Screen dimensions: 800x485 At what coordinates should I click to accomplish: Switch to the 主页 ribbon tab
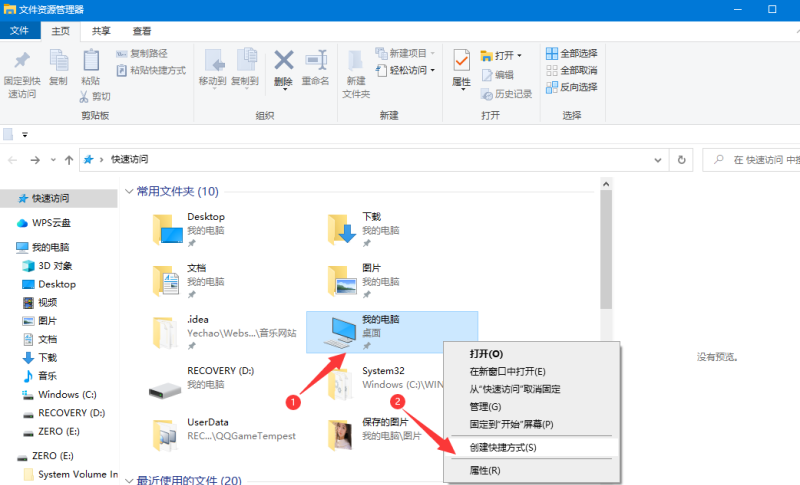point(61,31)
